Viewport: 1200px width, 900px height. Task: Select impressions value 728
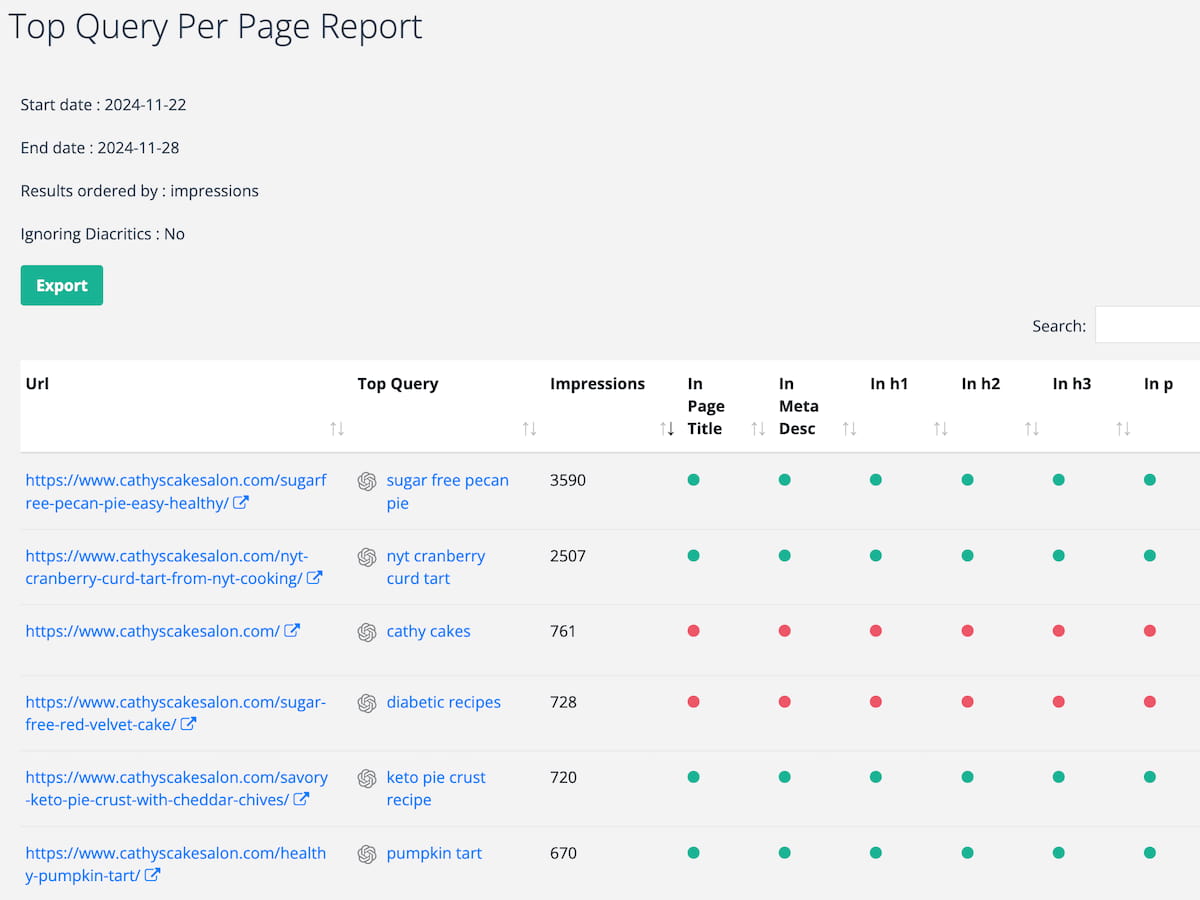pyautogui.click(x=563, y=702)
